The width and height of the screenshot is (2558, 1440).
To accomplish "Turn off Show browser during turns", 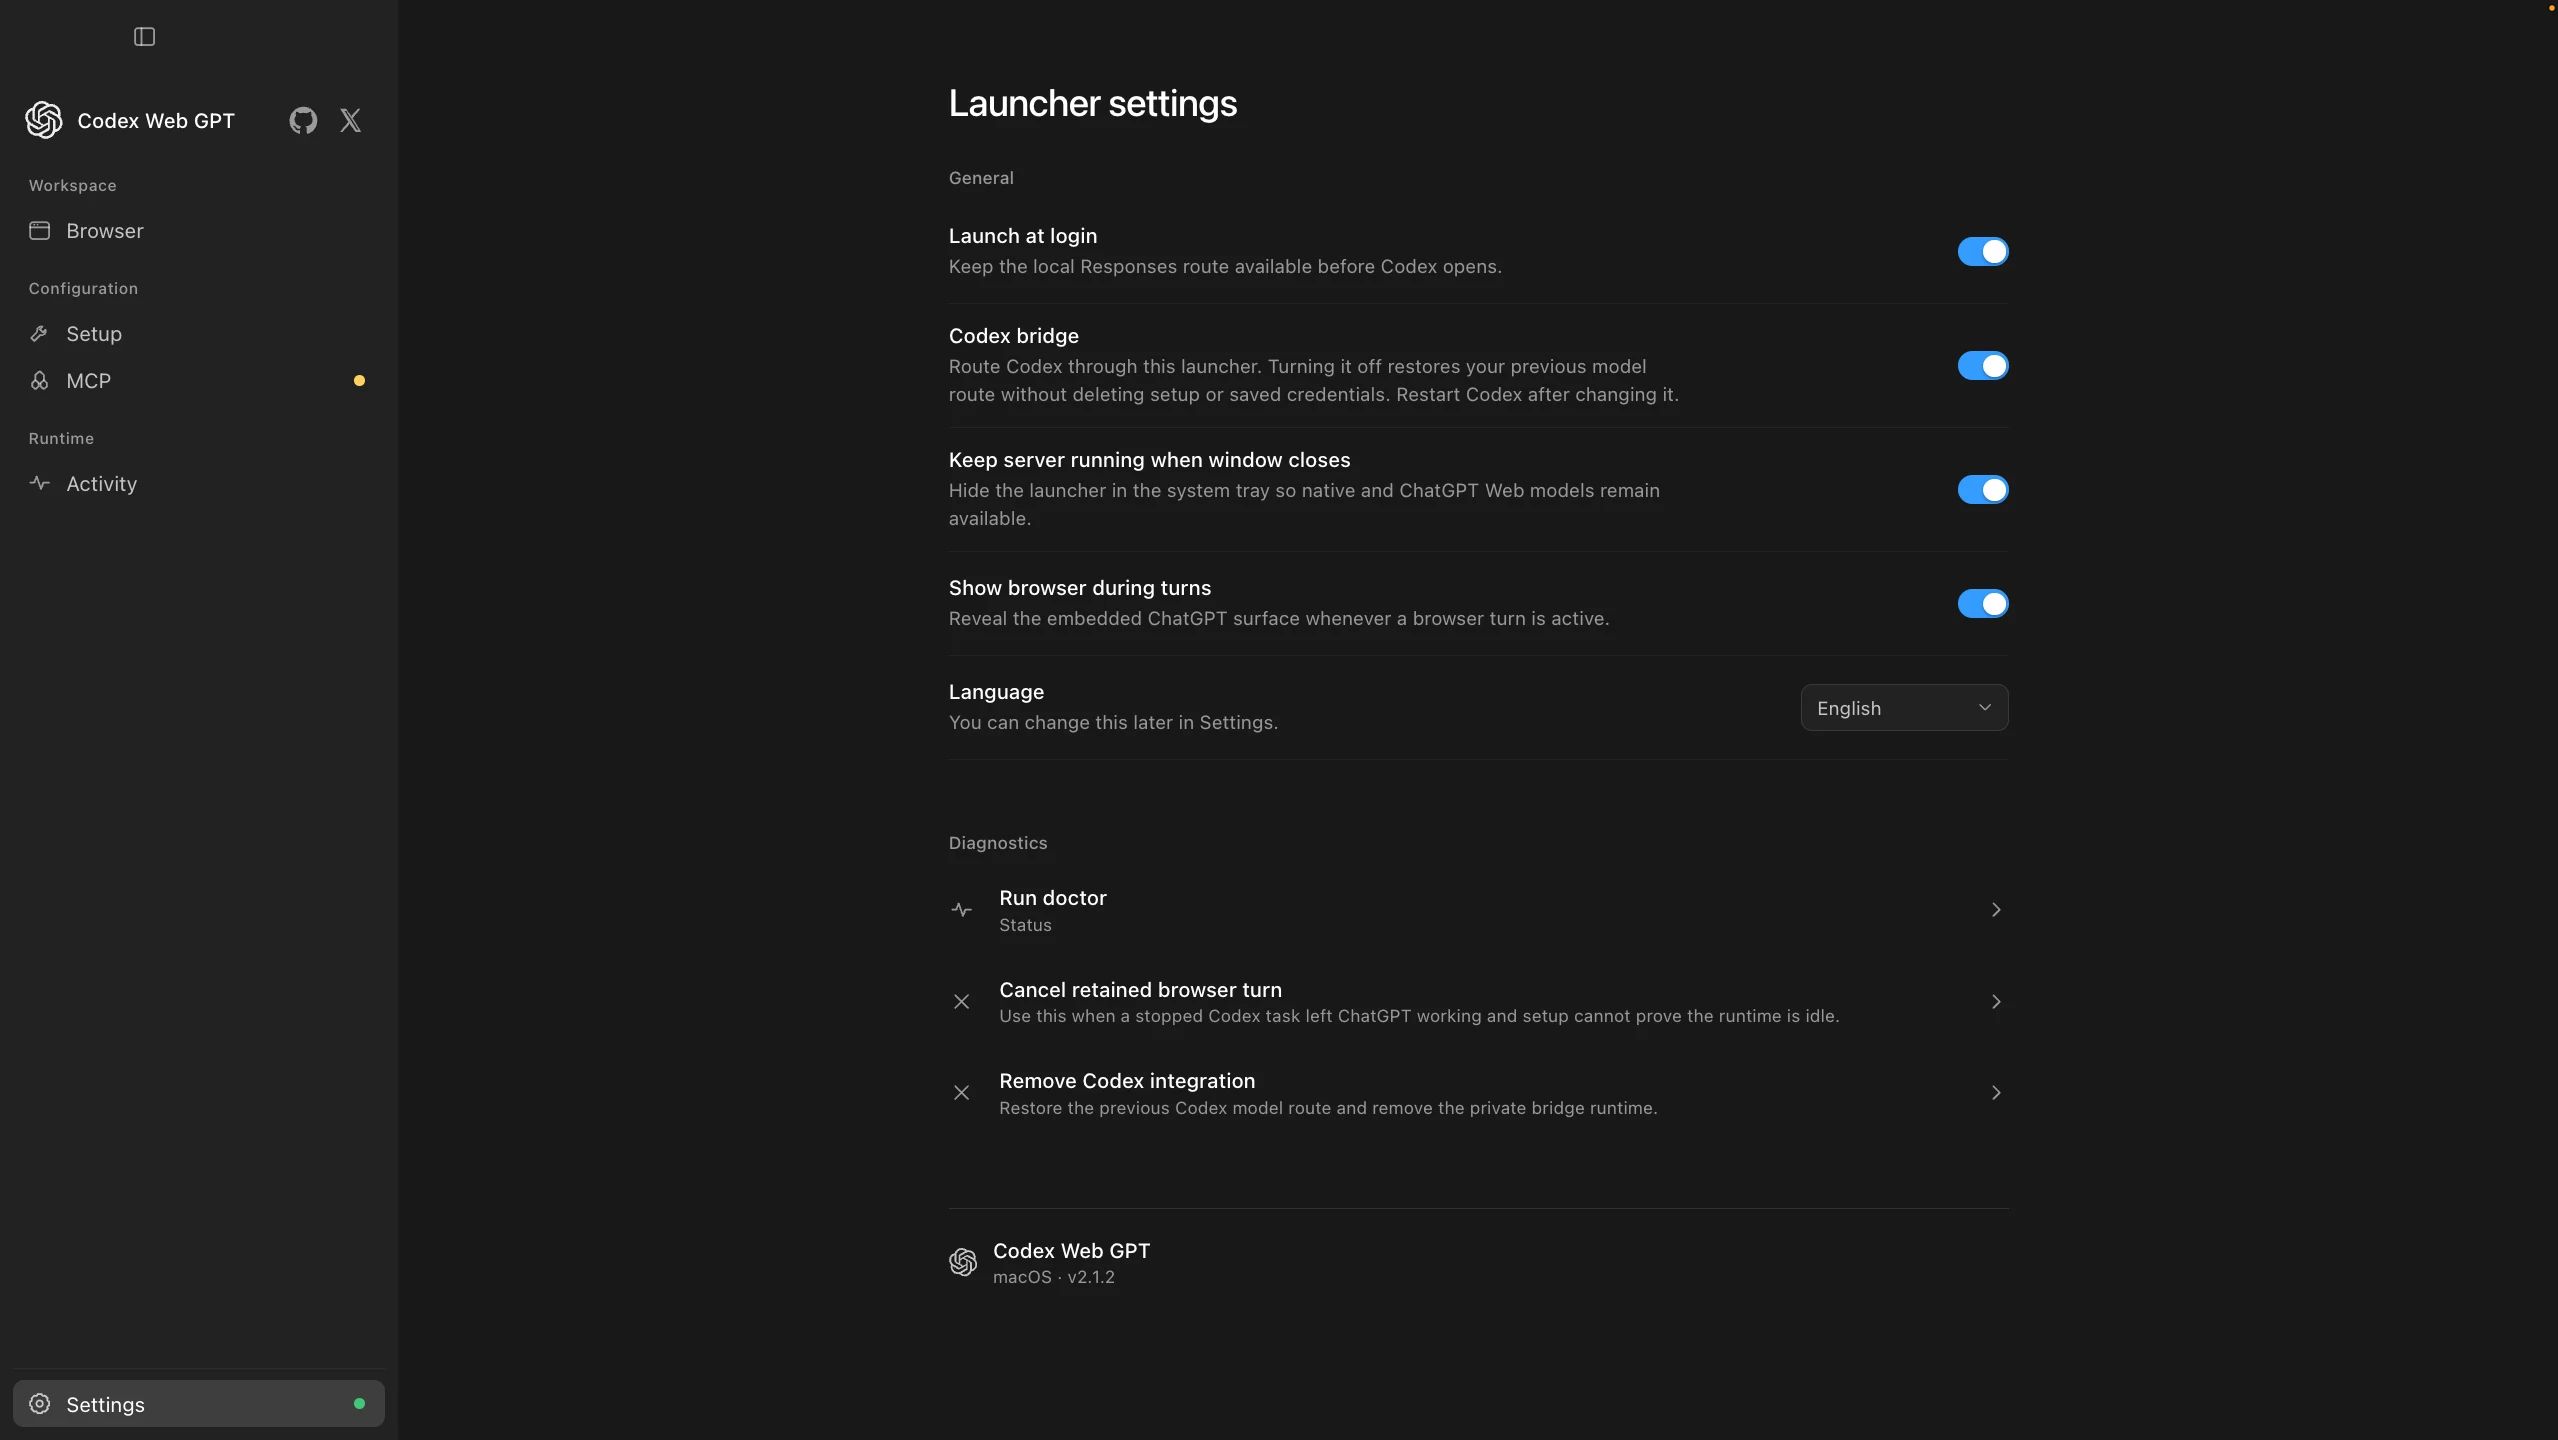I will [1982, 604].
